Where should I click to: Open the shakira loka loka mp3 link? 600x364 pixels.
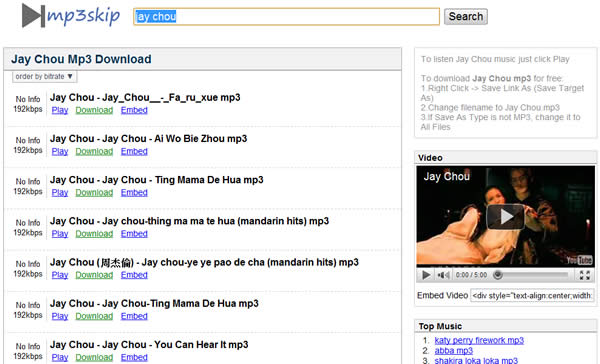click(476, 361)
